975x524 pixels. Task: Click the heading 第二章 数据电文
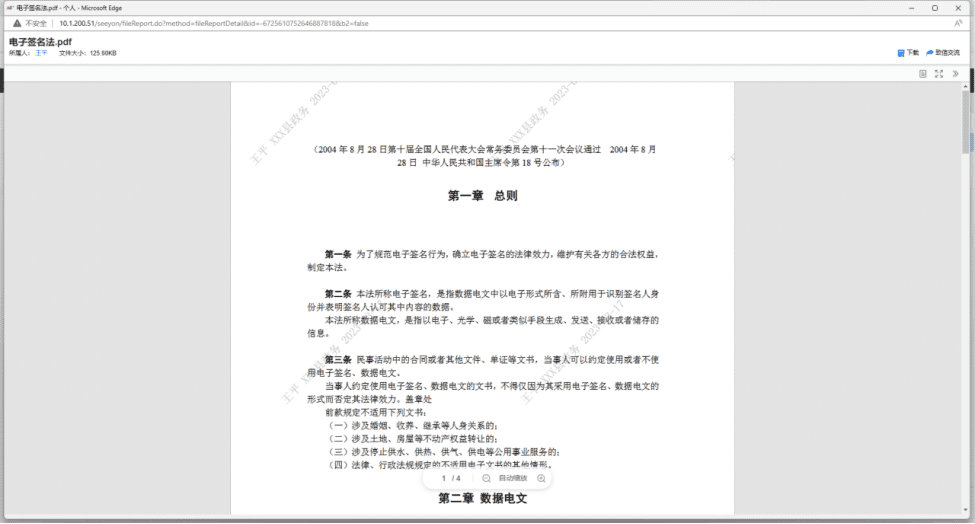coord(483,498)
